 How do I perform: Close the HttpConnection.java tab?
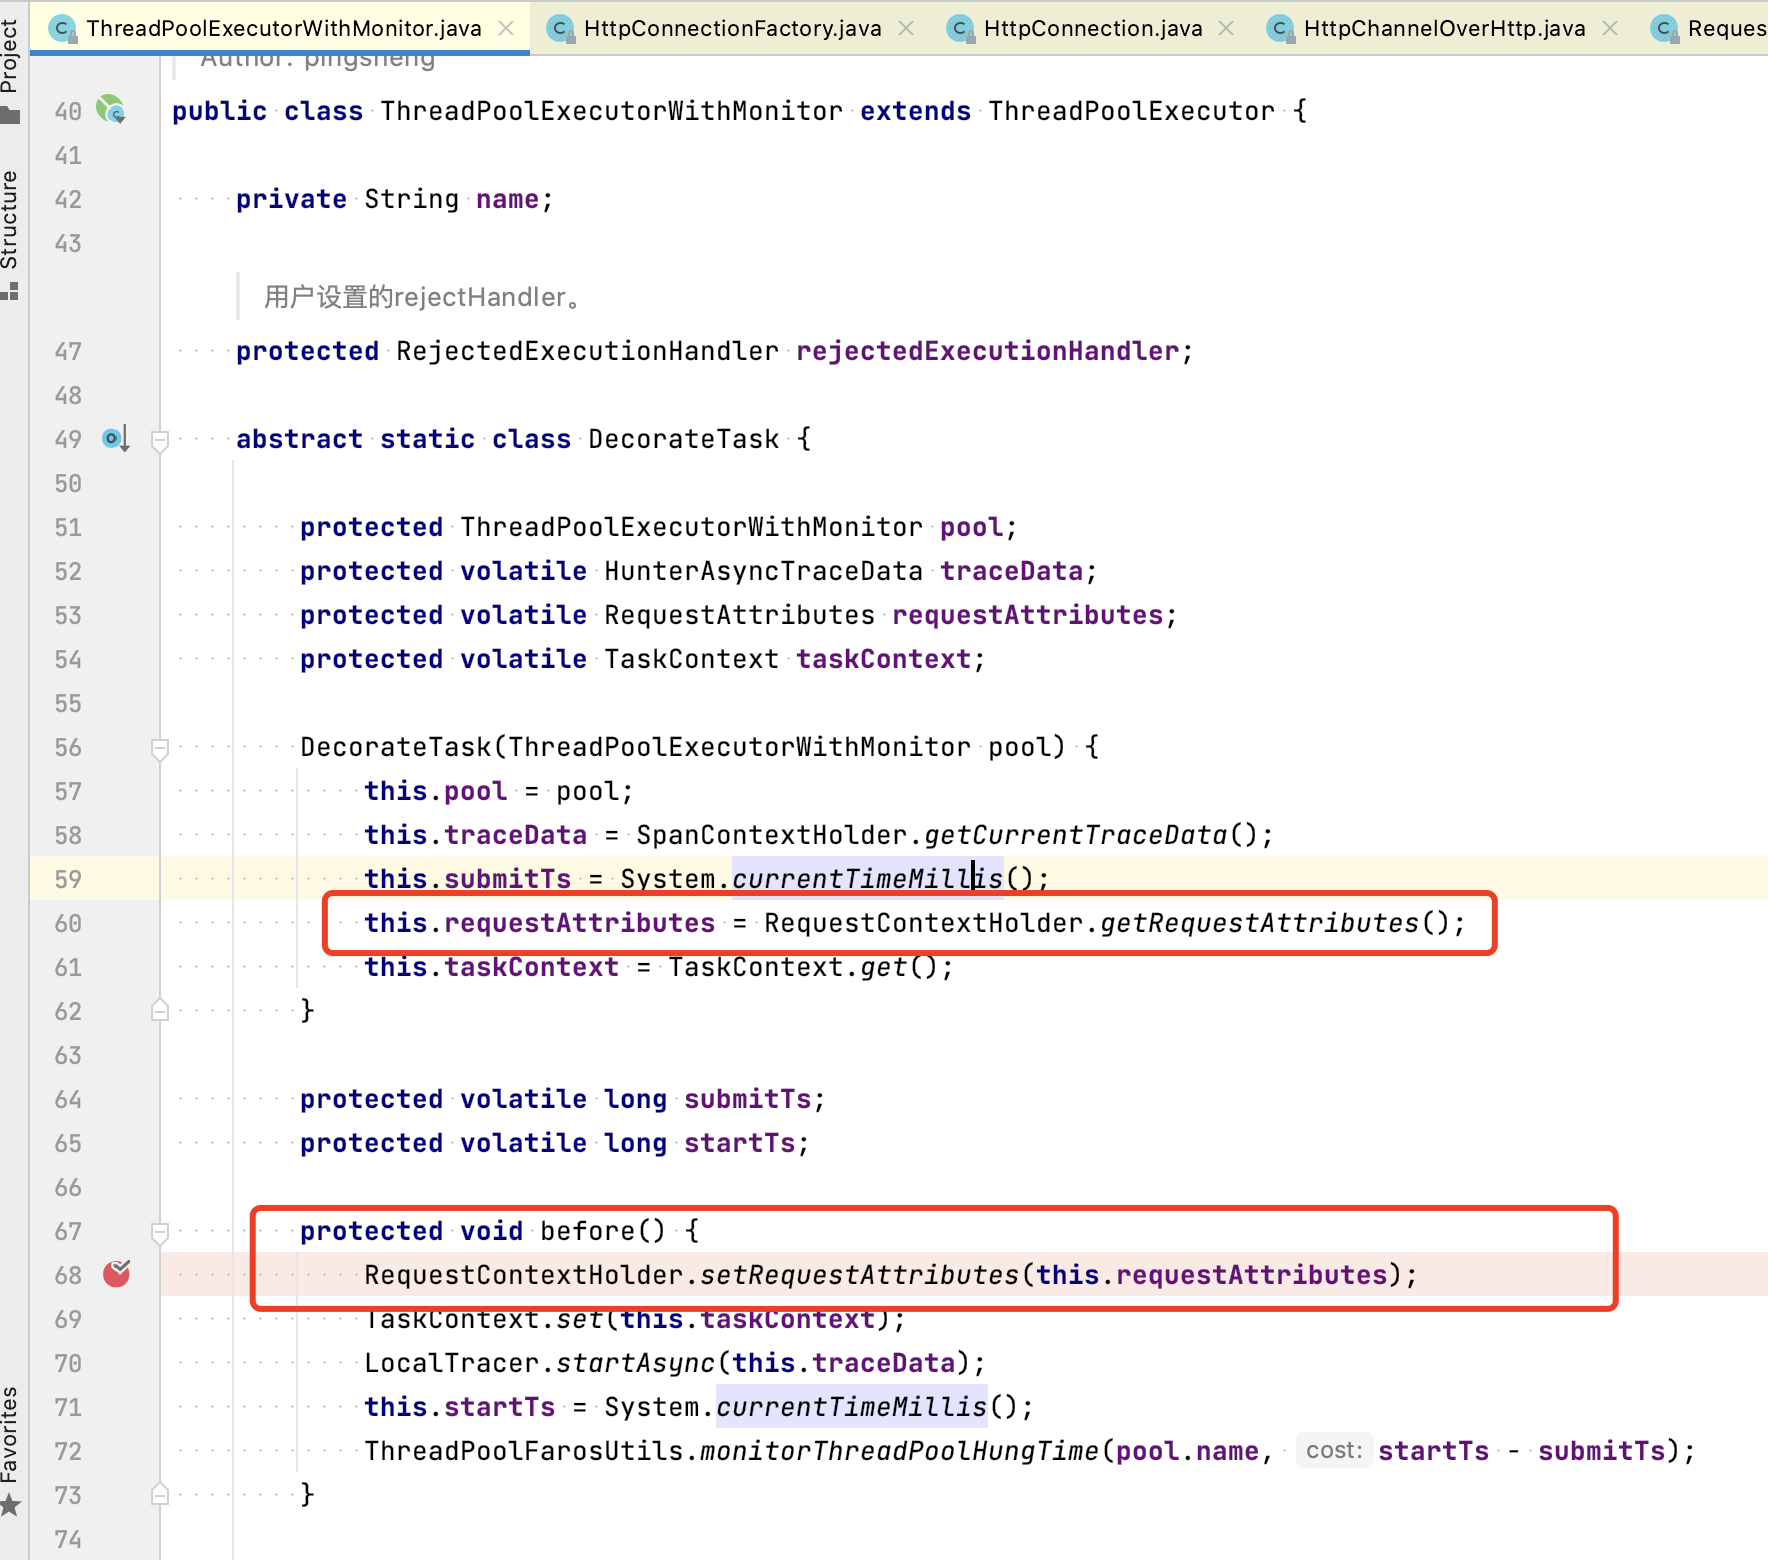click(x=1226, y=28)
